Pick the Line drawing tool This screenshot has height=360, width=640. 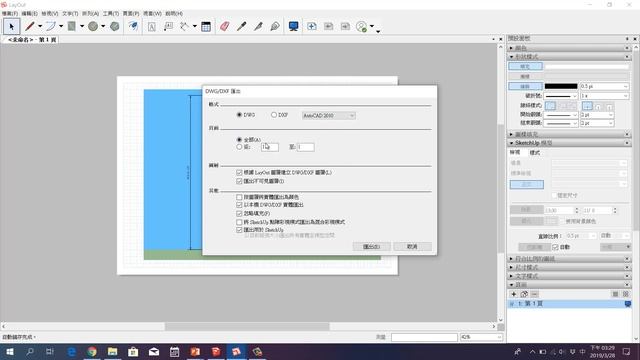coord(30,27)
